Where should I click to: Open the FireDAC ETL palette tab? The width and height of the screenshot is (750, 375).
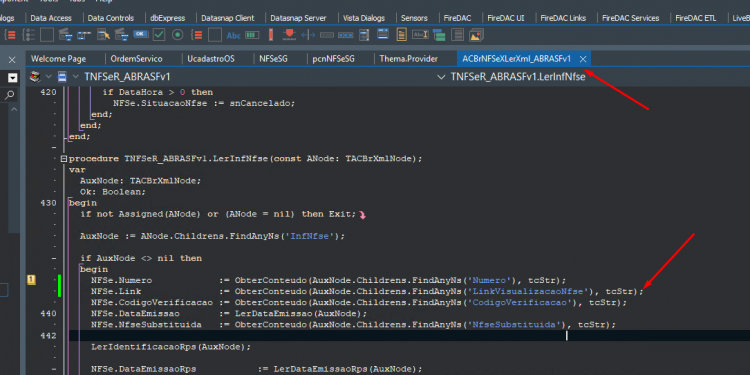click(x=696, y=18)
